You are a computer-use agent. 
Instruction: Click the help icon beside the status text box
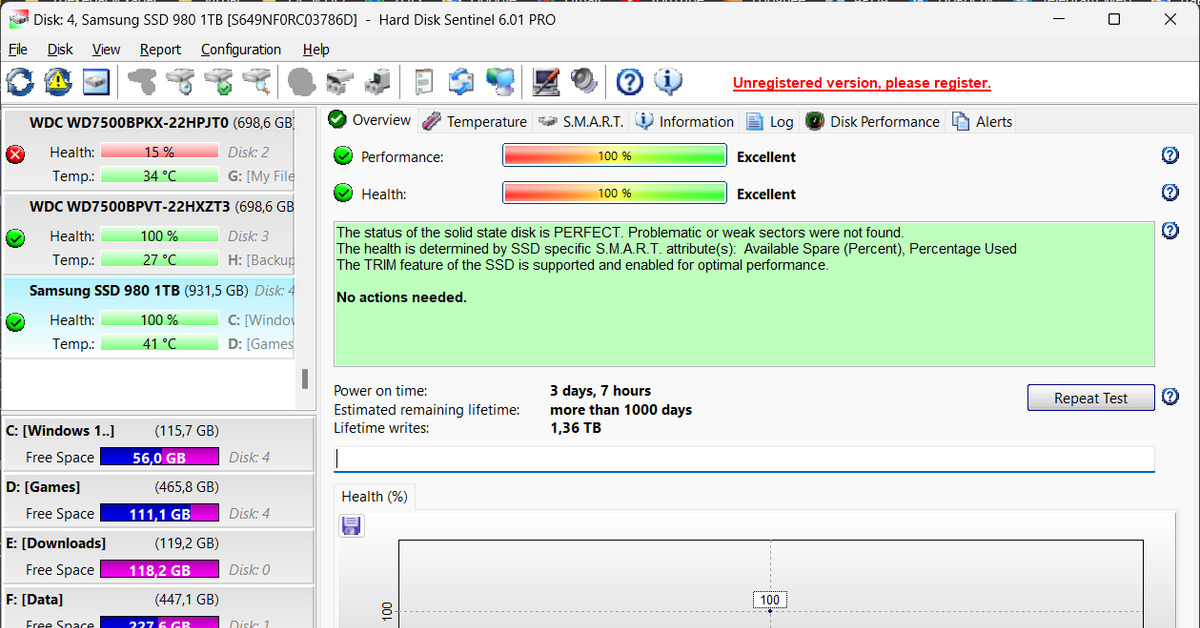1170,231
